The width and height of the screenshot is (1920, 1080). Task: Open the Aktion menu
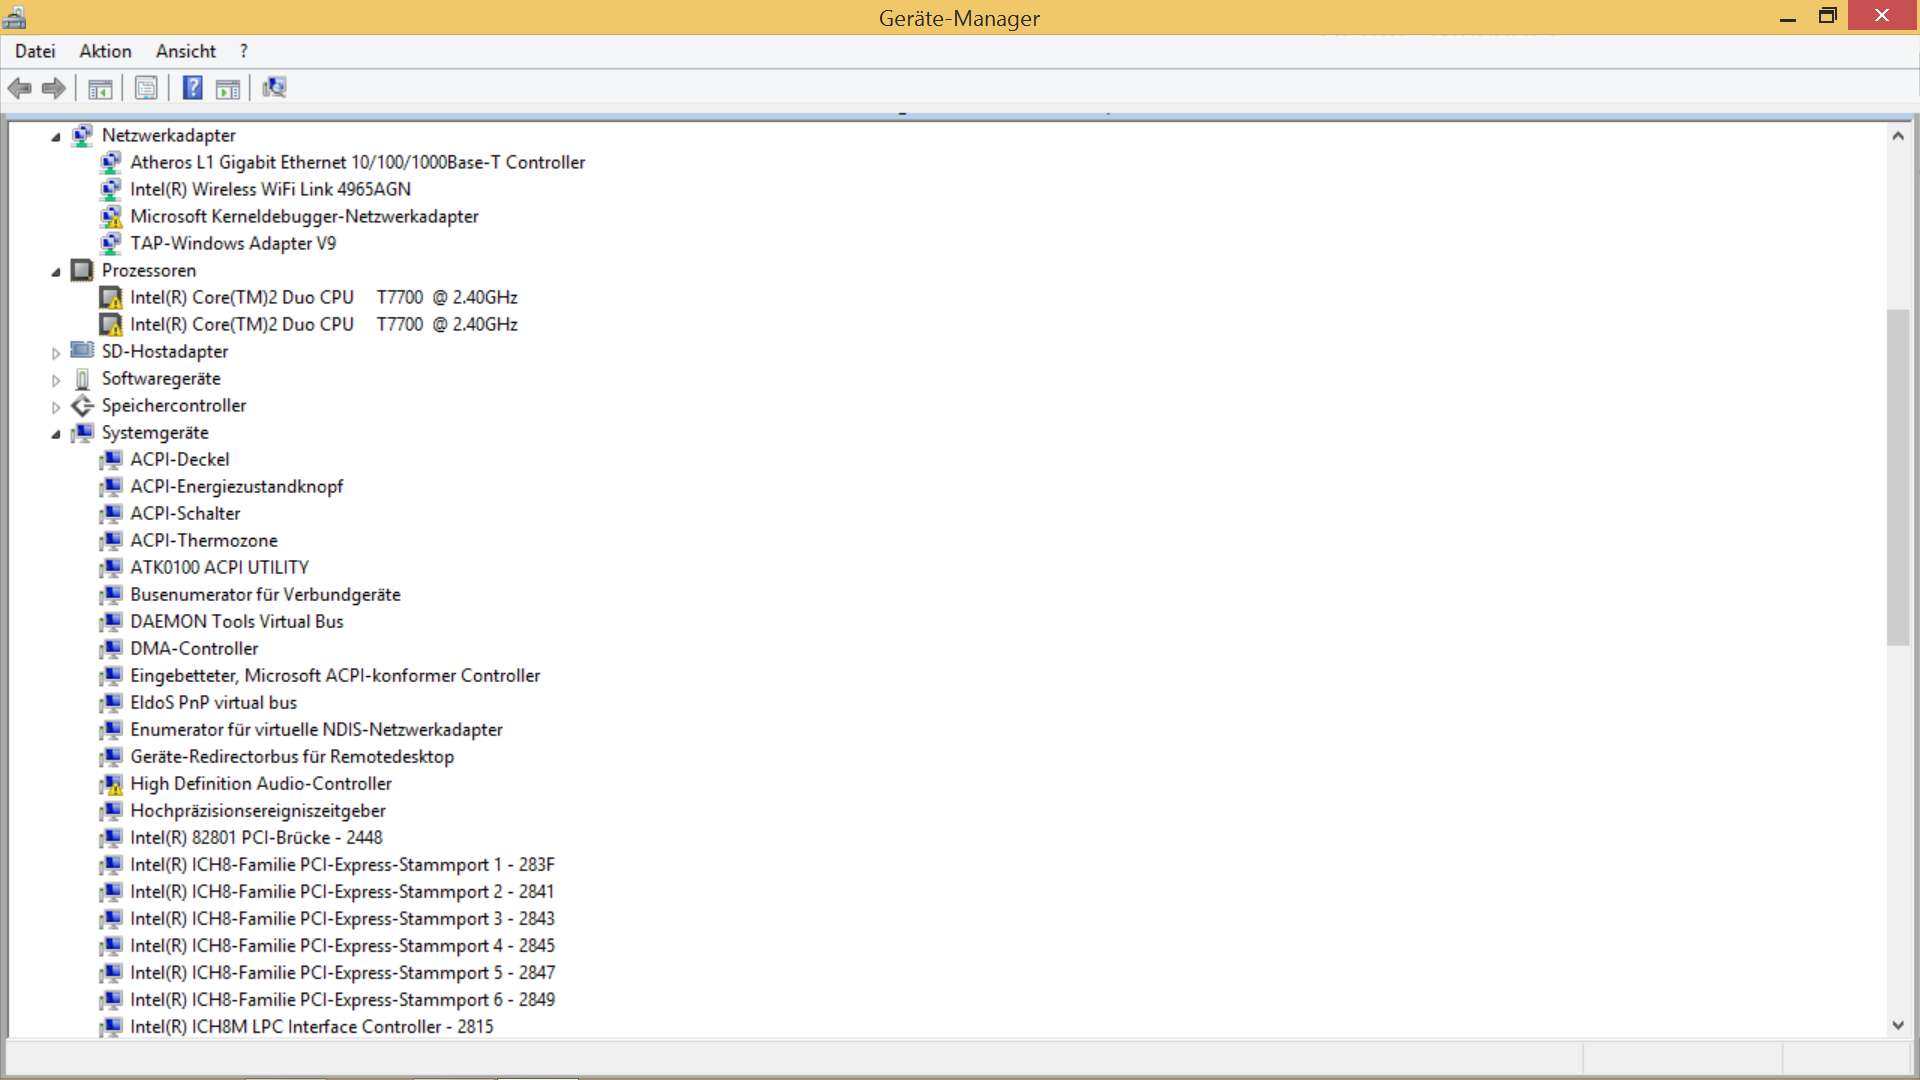coord(105,51)
